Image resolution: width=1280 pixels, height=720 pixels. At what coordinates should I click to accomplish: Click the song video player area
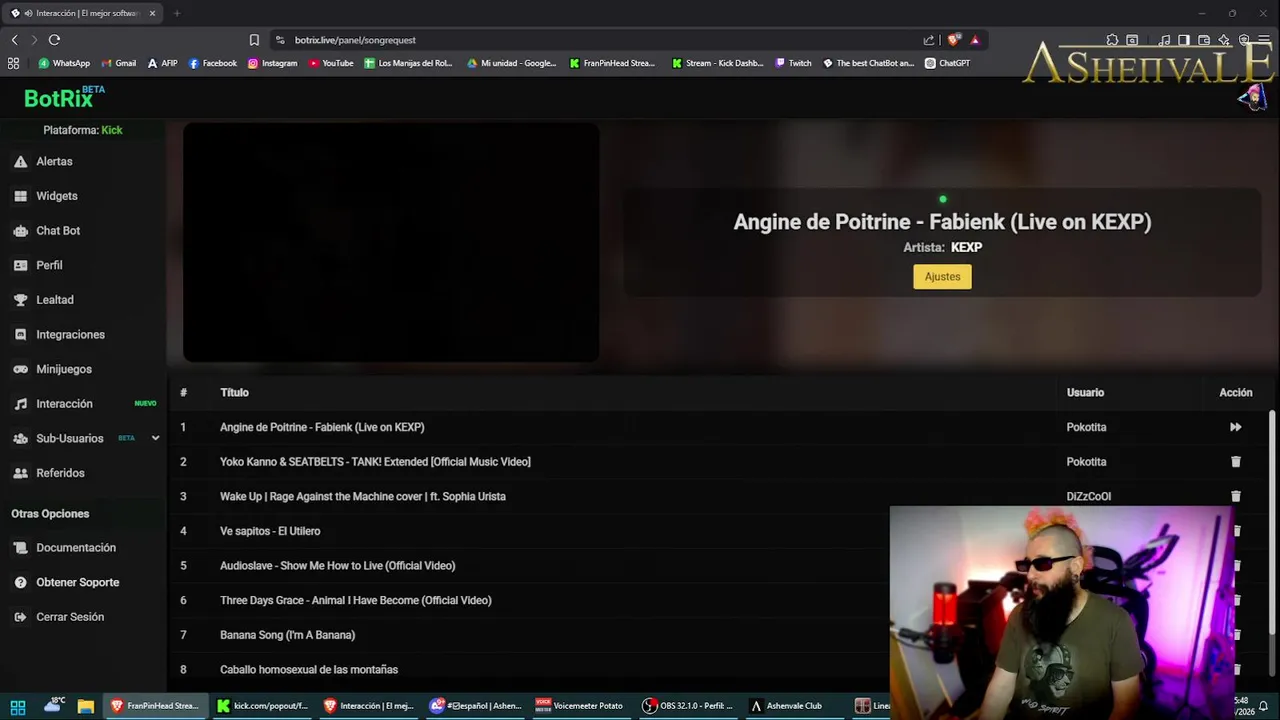click(x=391, y=242)
